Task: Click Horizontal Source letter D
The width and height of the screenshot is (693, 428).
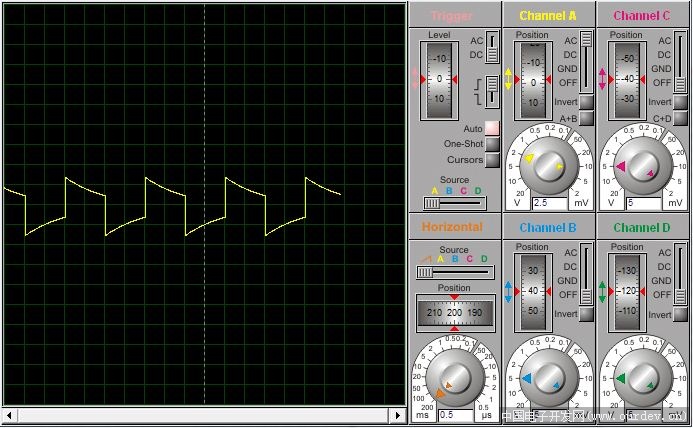Action: pyautogui.click(x=484, y=259)
